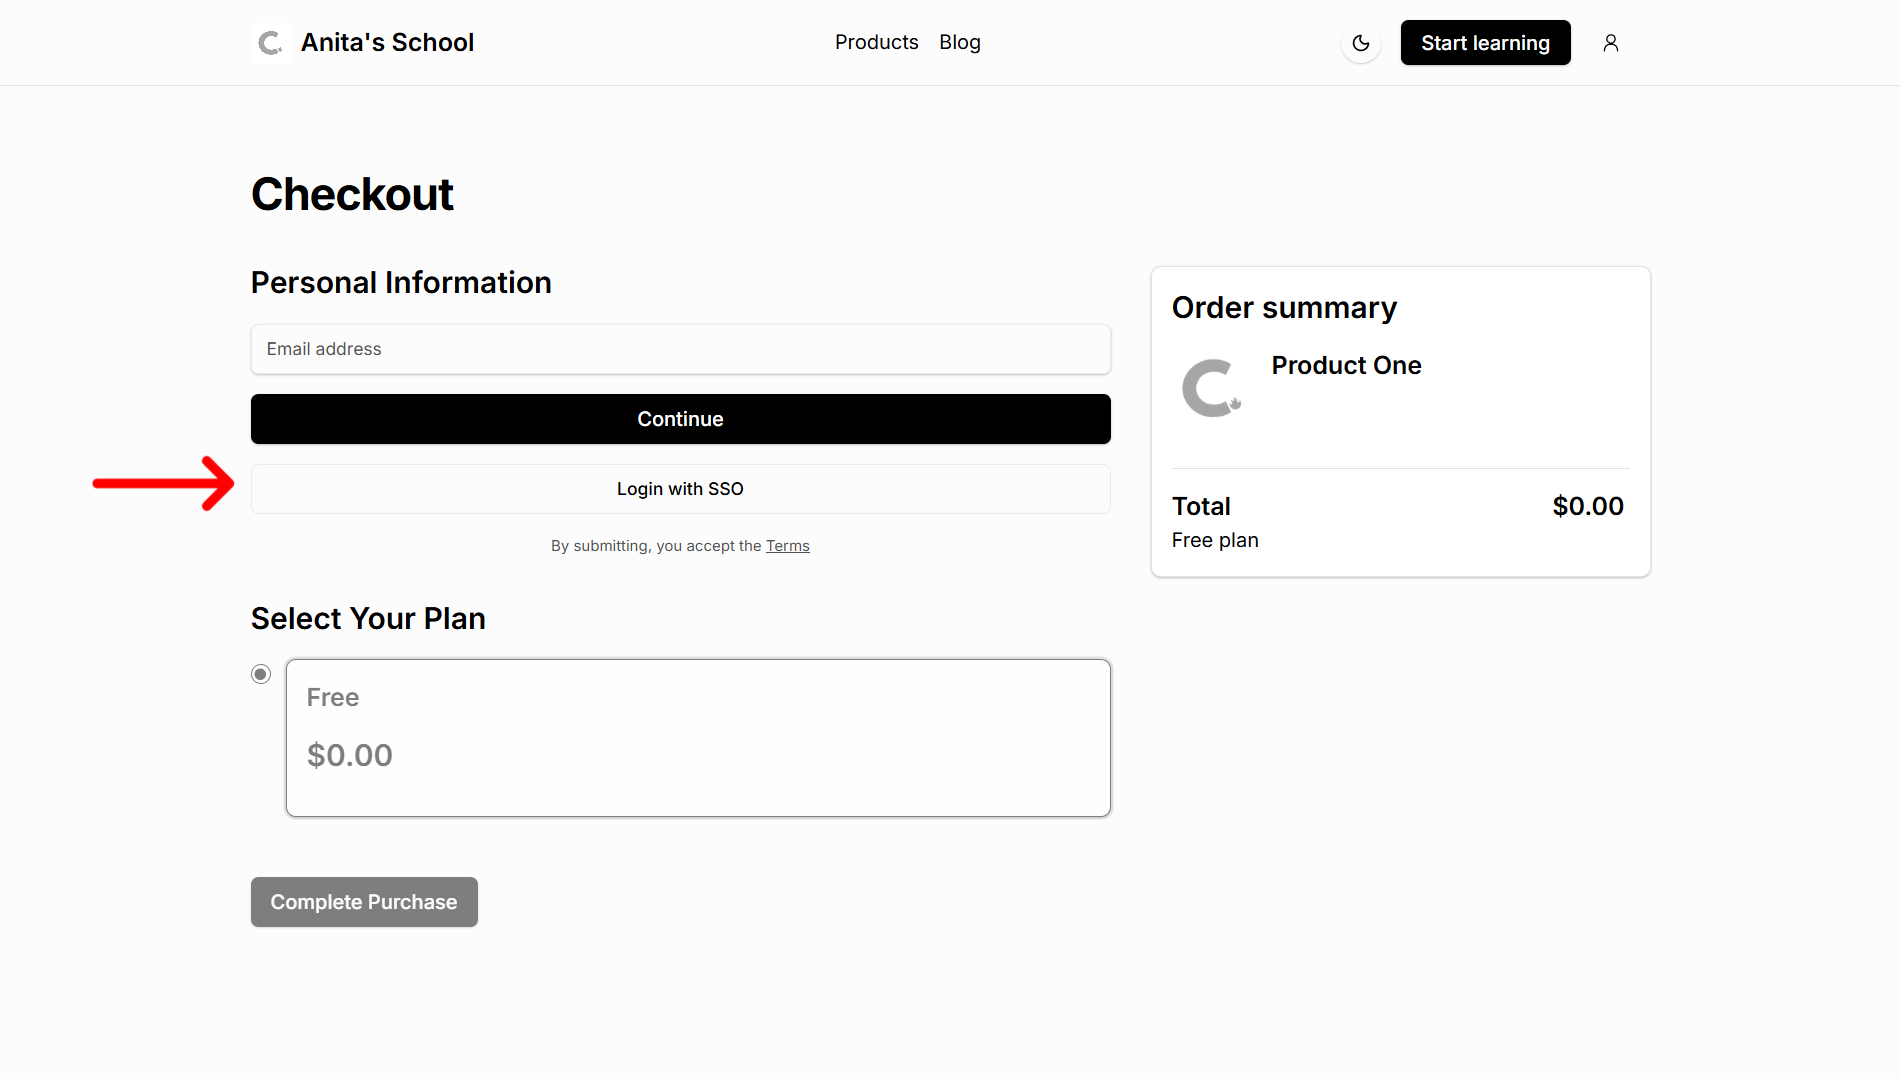The height and width of the screenshot is (1079, 1900).
Task: Select the Free $0.00 plan card
Action: (697, 737)
